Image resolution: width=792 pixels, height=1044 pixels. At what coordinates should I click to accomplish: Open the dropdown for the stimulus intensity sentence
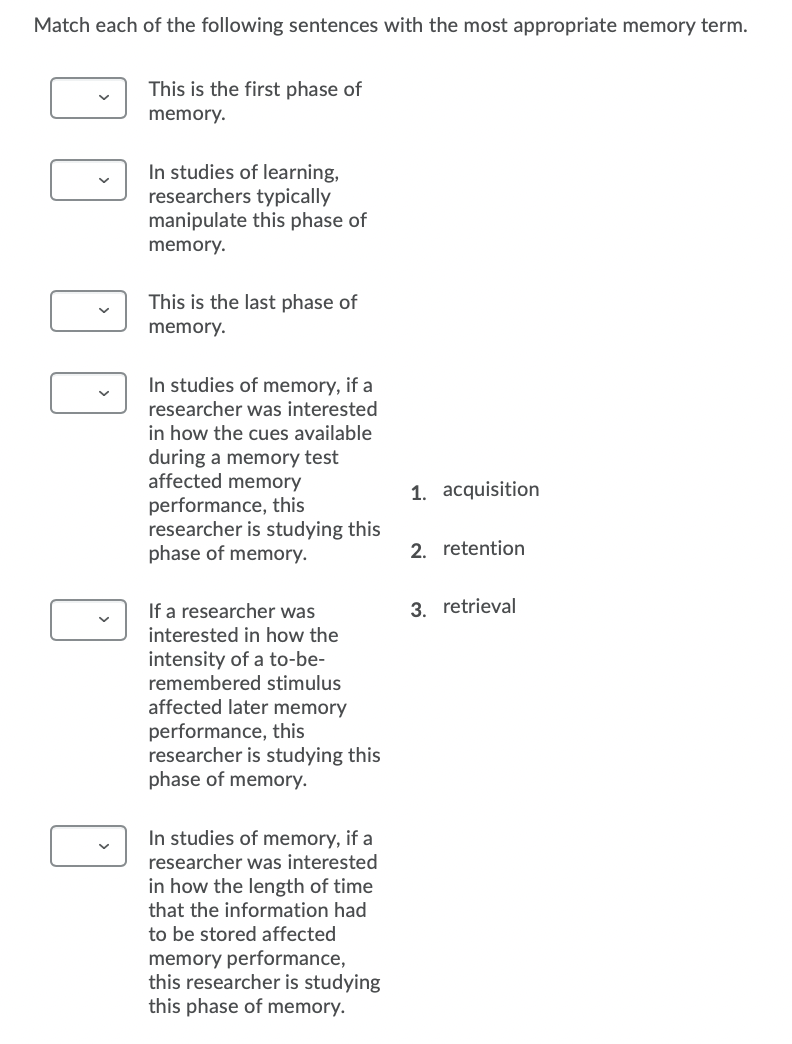[88, 620]
